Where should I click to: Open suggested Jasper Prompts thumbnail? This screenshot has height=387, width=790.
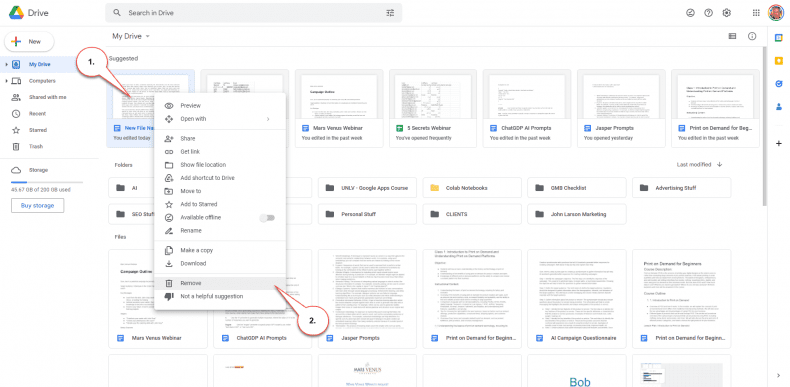click(621, 96)
